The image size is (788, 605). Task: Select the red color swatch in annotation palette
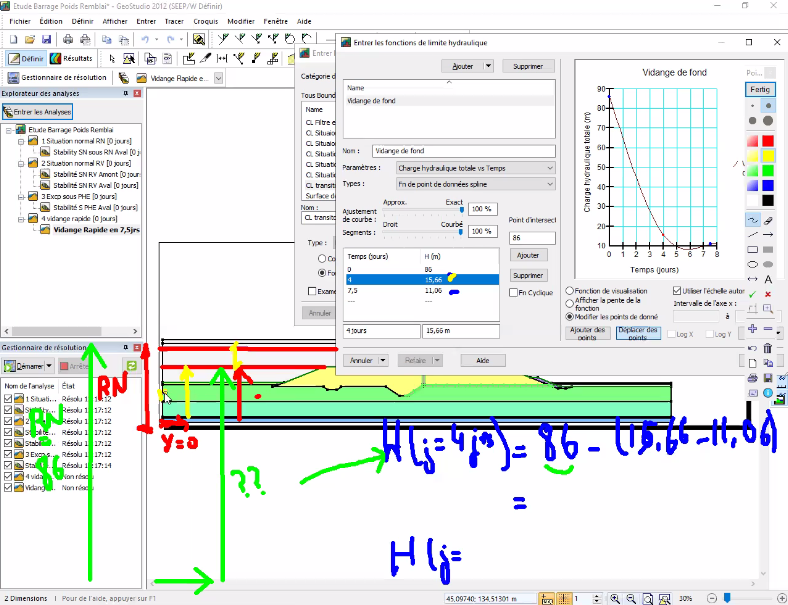[x=768, y=141]
